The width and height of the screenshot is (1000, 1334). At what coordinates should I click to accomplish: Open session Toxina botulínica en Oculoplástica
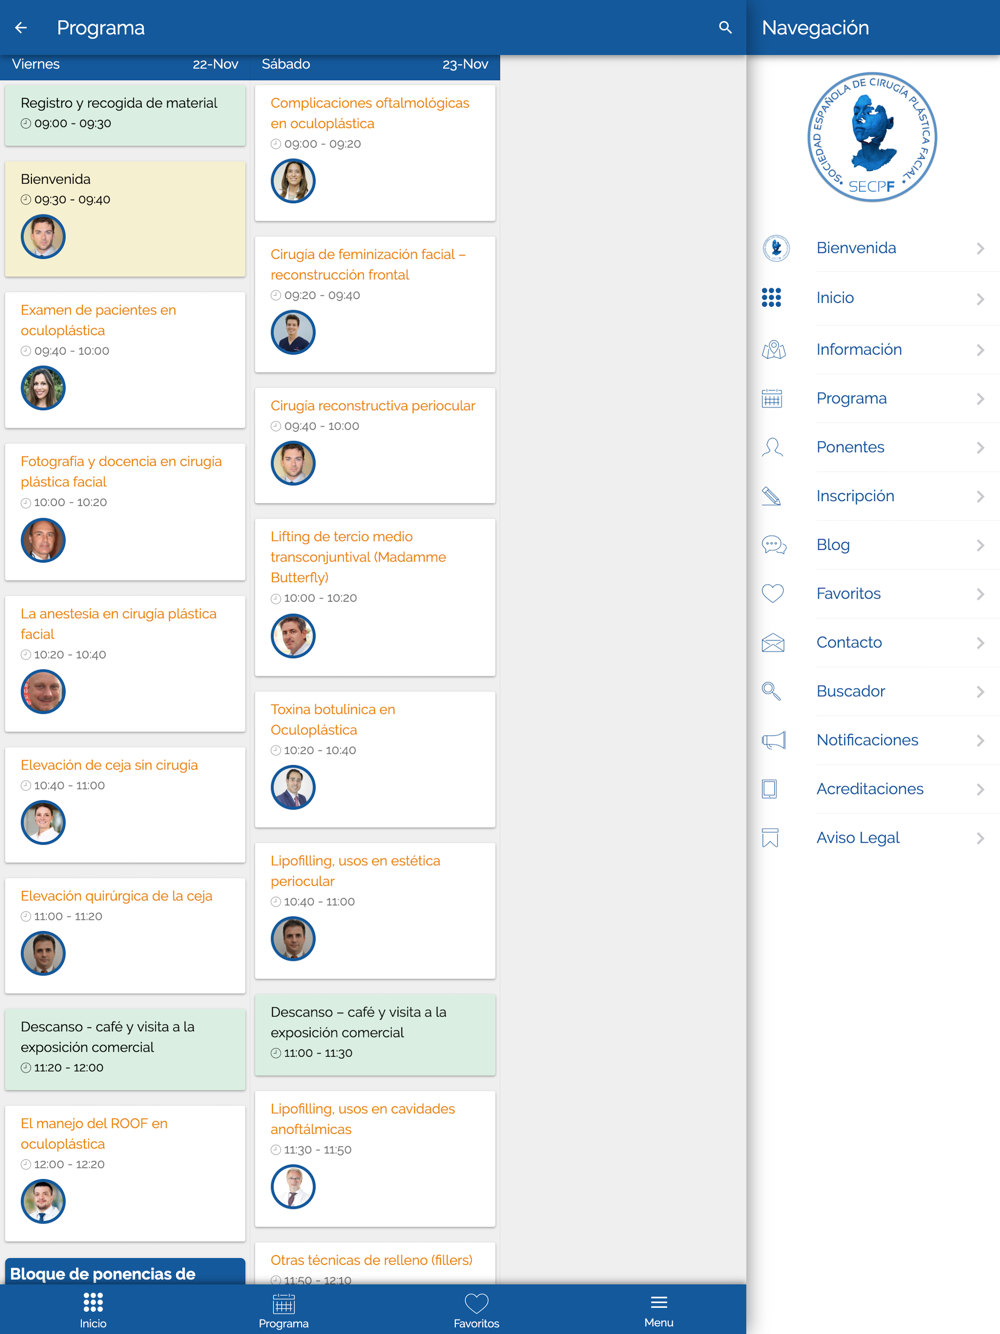coord(375,759)
